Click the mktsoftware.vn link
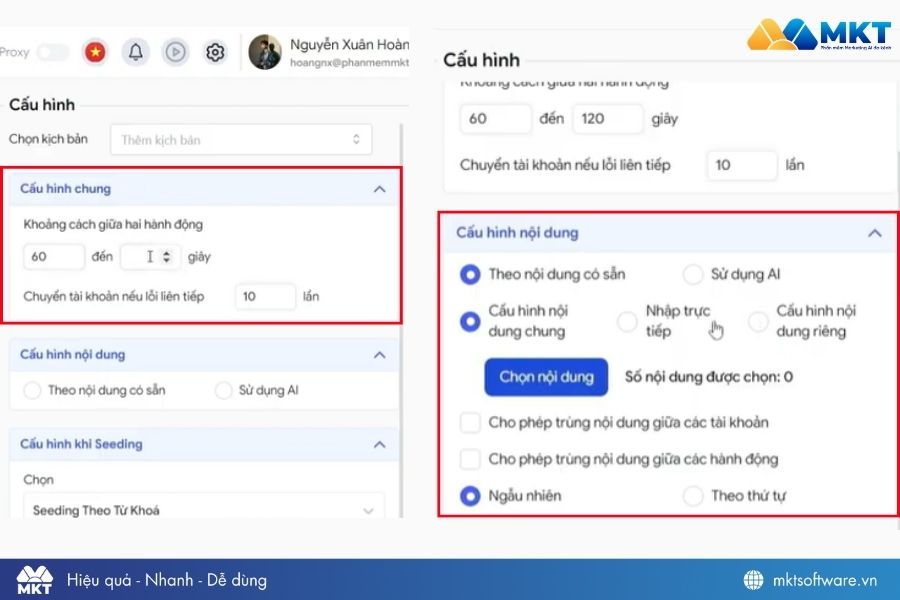 [x=825, y=580]
